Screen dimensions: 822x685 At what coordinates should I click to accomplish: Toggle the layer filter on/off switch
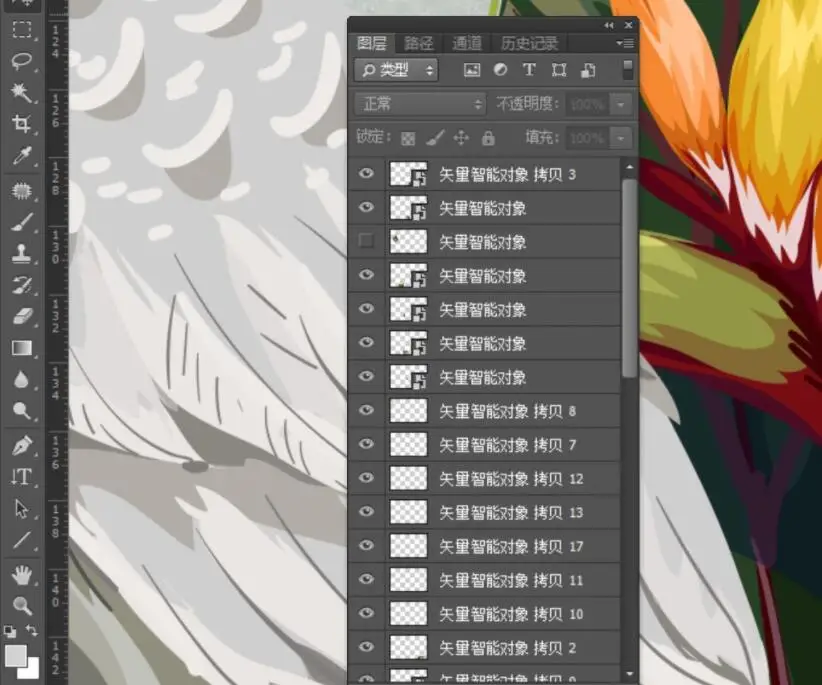tap(627, 70)
